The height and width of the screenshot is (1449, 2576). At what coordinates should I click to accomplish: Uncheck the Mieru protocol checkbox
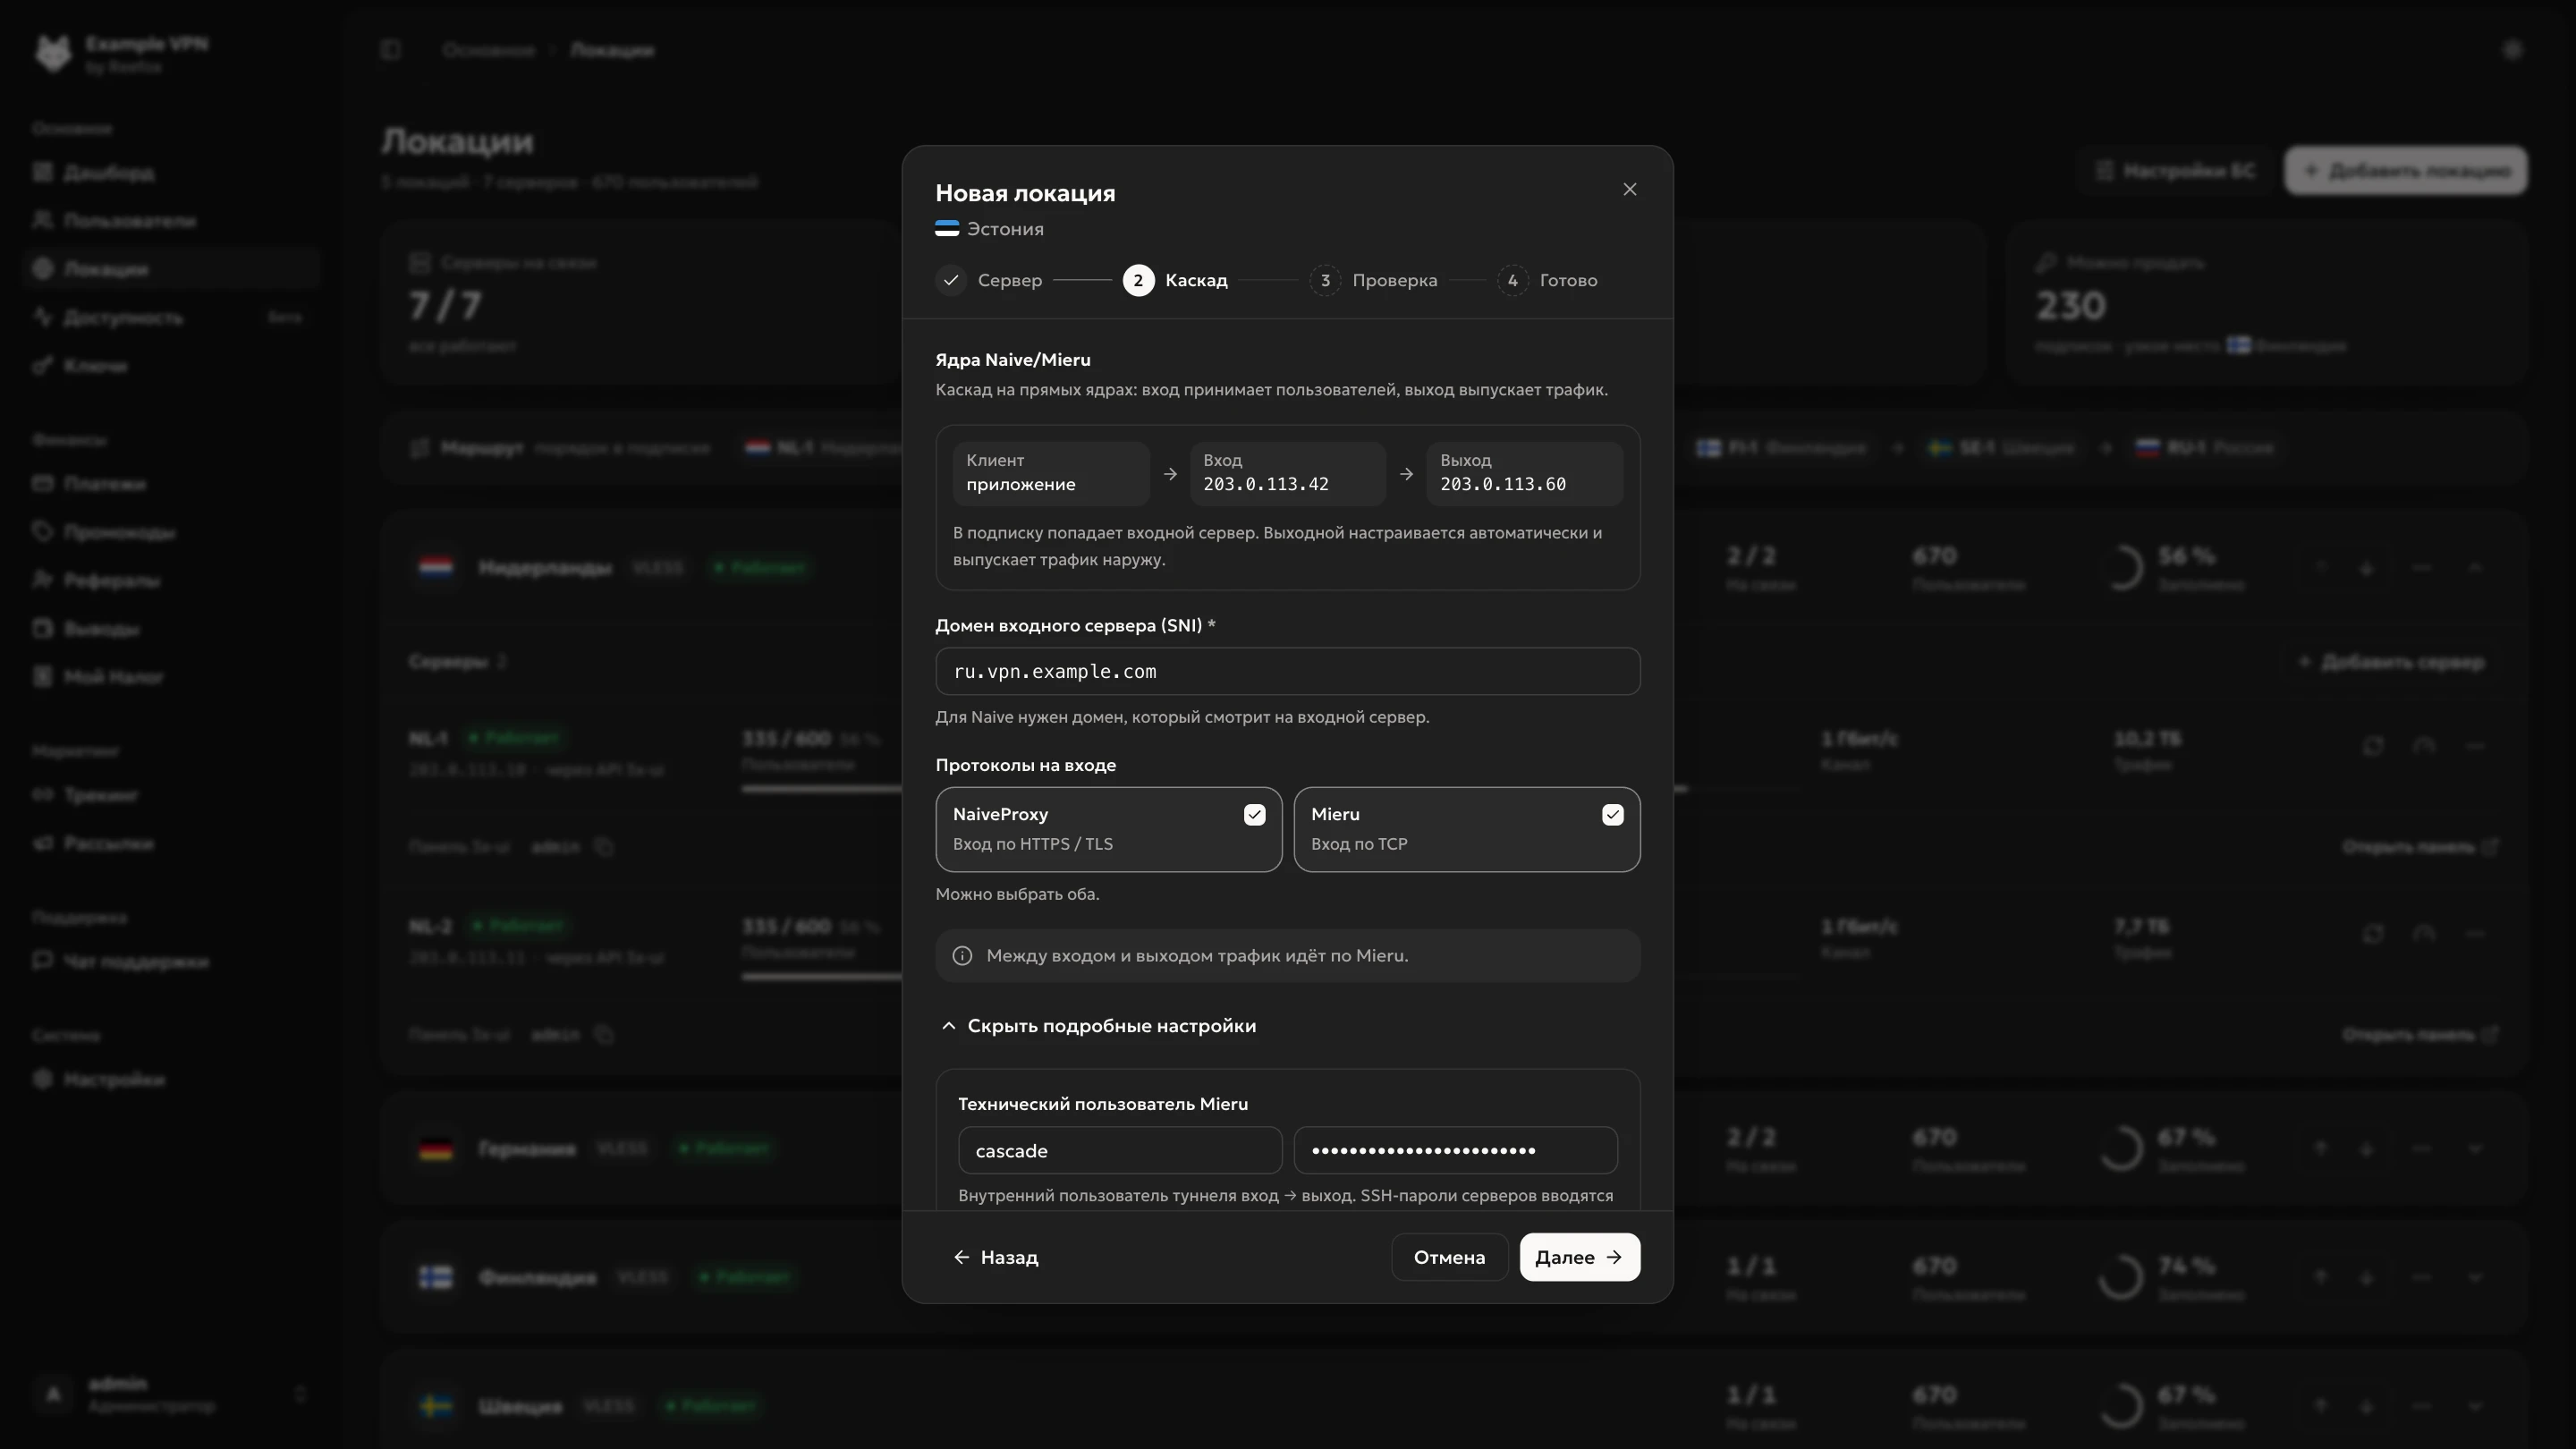click(x=1612, y=815)
